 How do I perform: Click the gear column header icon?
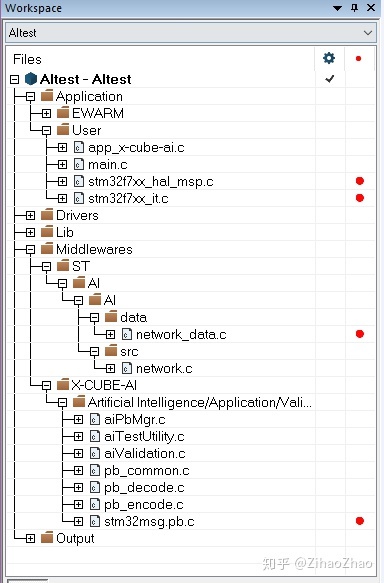[x=329, y=58]
